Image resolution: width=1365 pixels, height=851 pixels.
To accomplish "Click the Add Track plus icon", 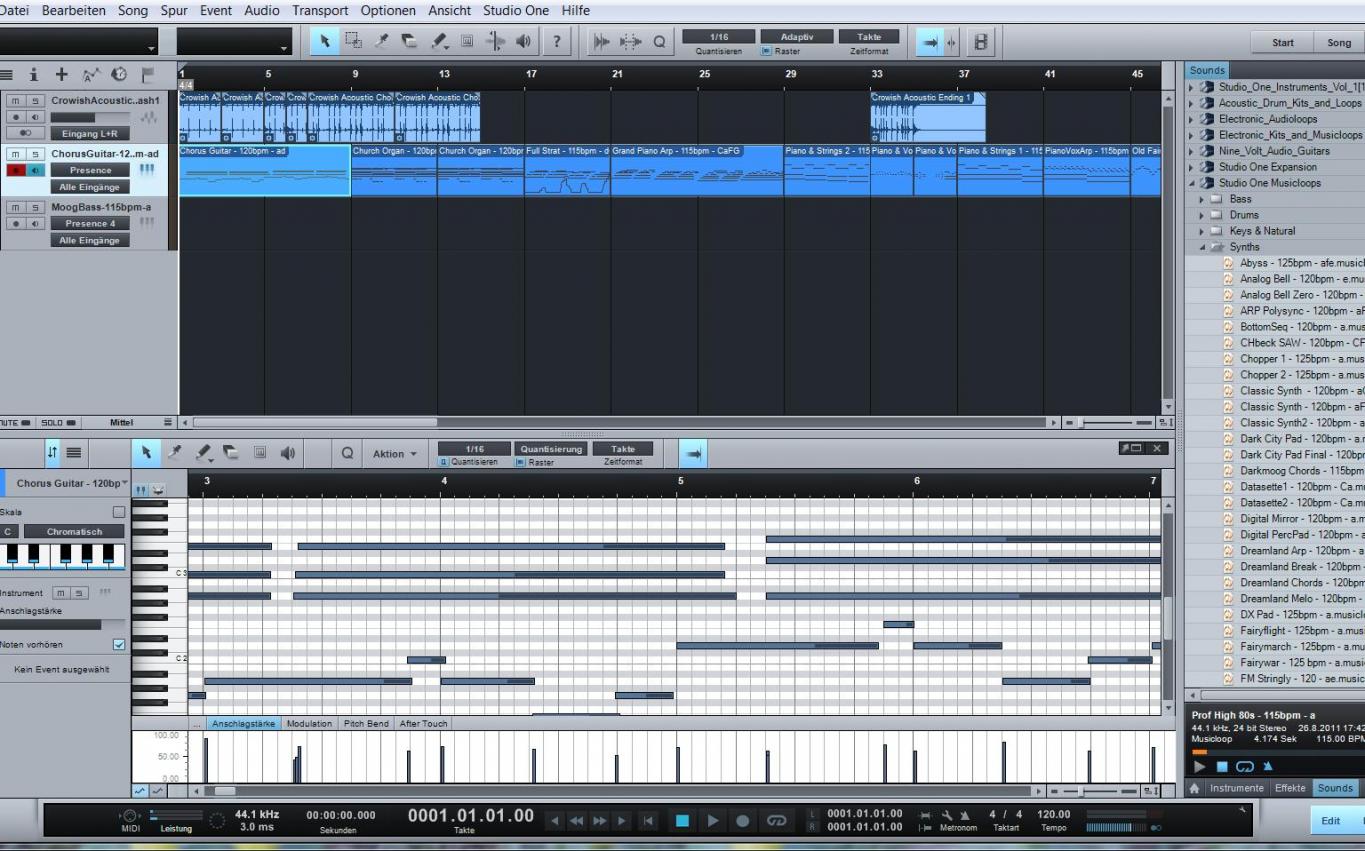I will coord(61,75).
